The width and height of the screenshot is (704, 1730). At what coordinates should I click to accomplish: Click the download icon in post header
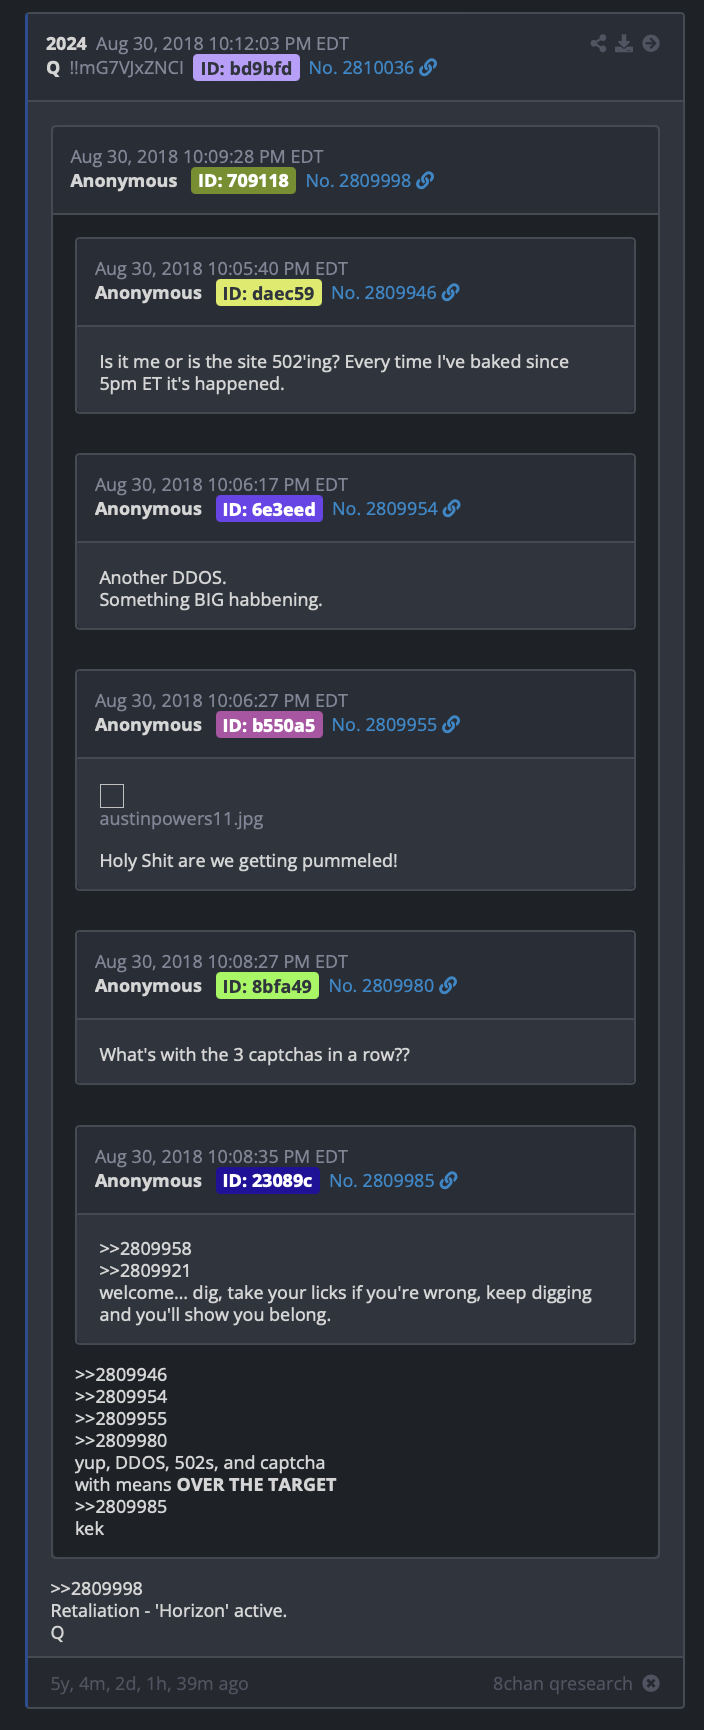click(x=624, y=43)
